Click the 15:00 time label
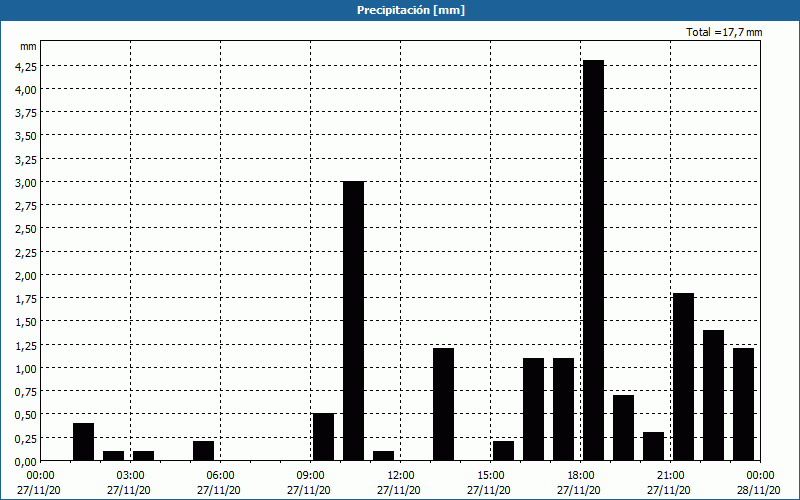Viewport: 800px width, 500px height. tap(491, 476)
